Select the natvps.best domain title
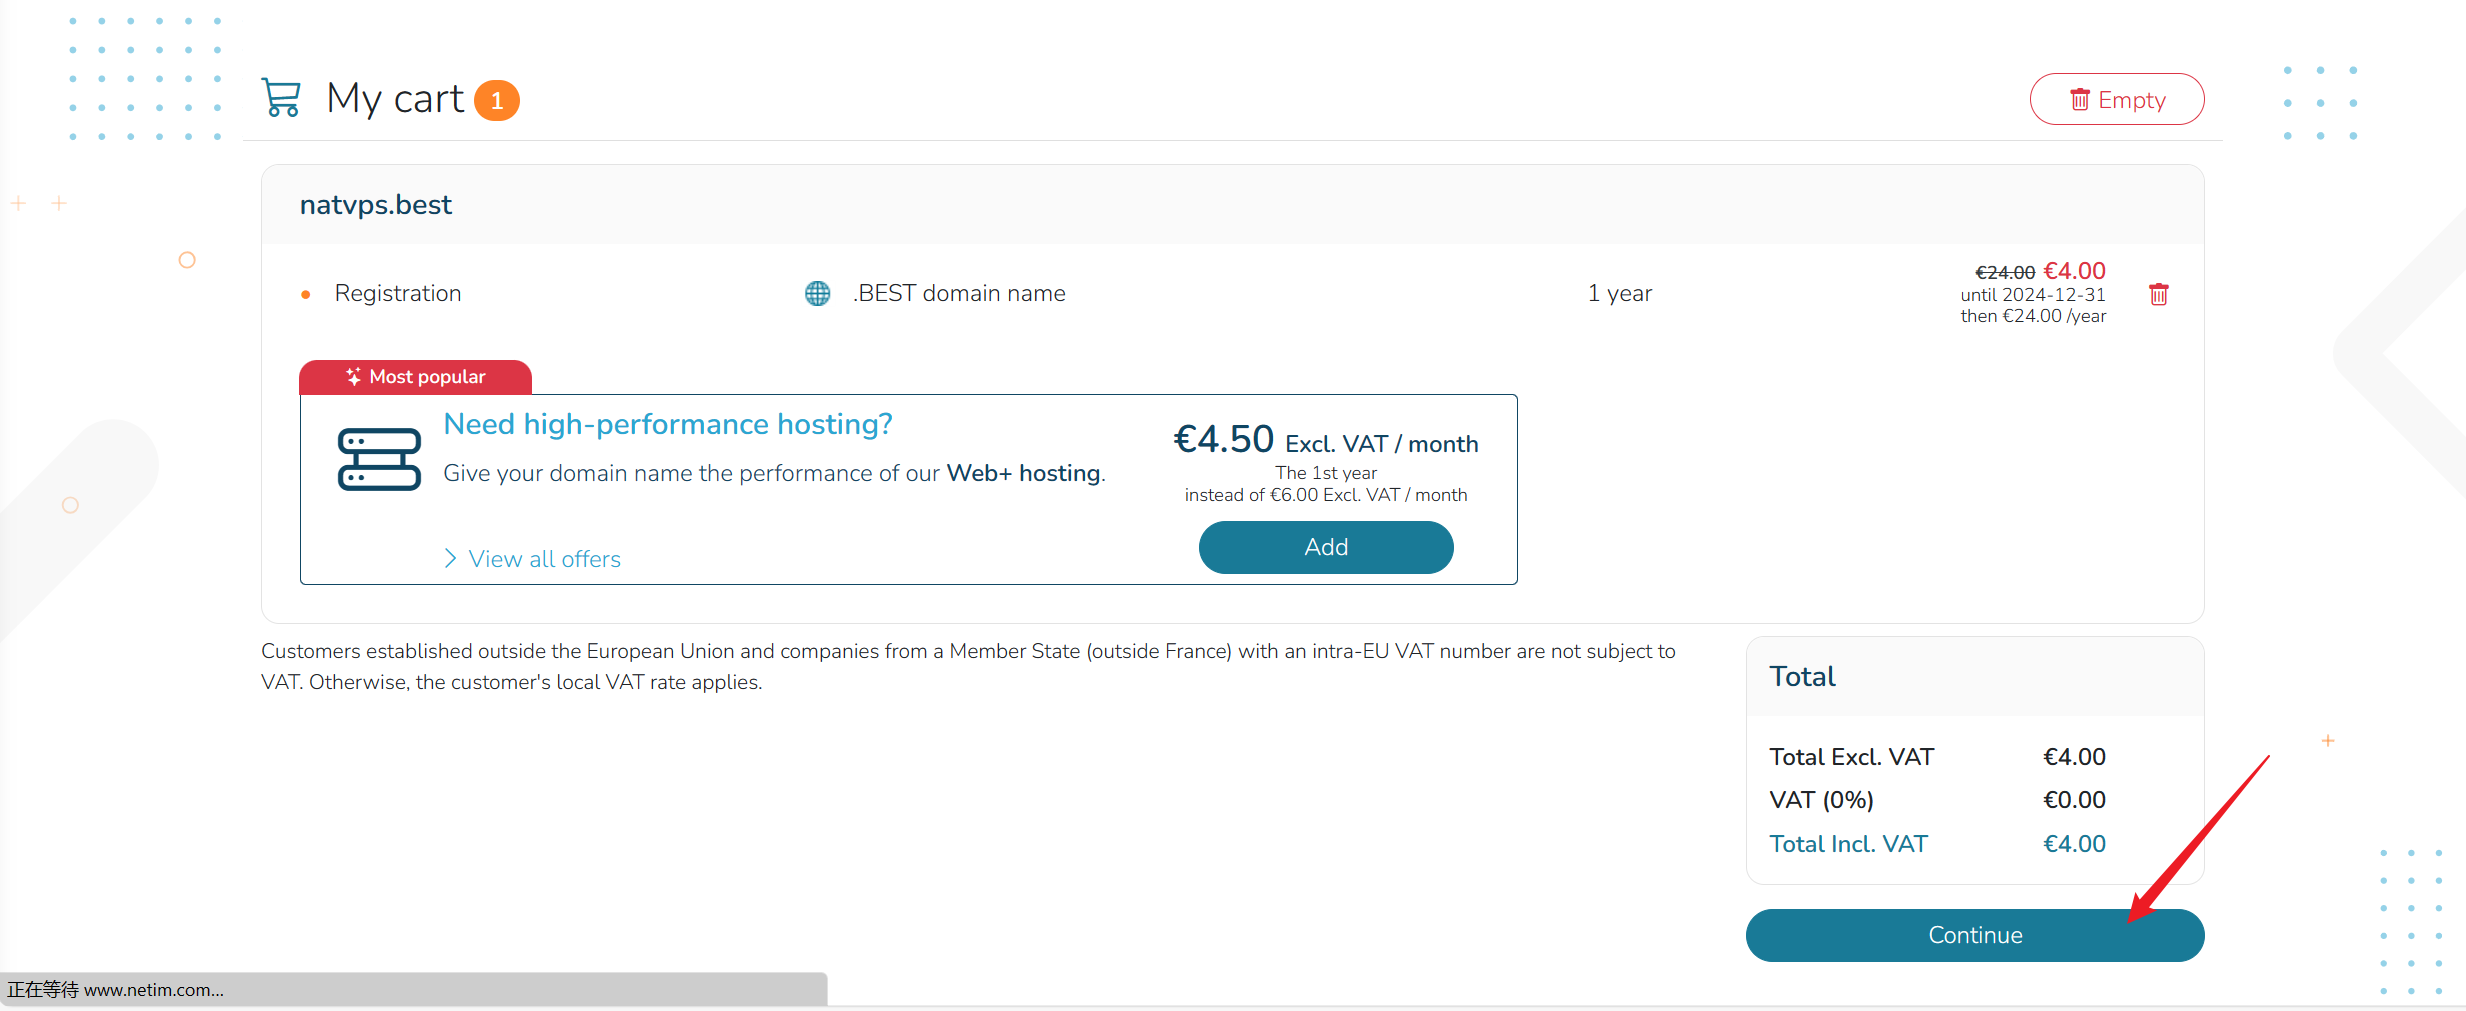The image size is (2466, 1011). (376, 205)
